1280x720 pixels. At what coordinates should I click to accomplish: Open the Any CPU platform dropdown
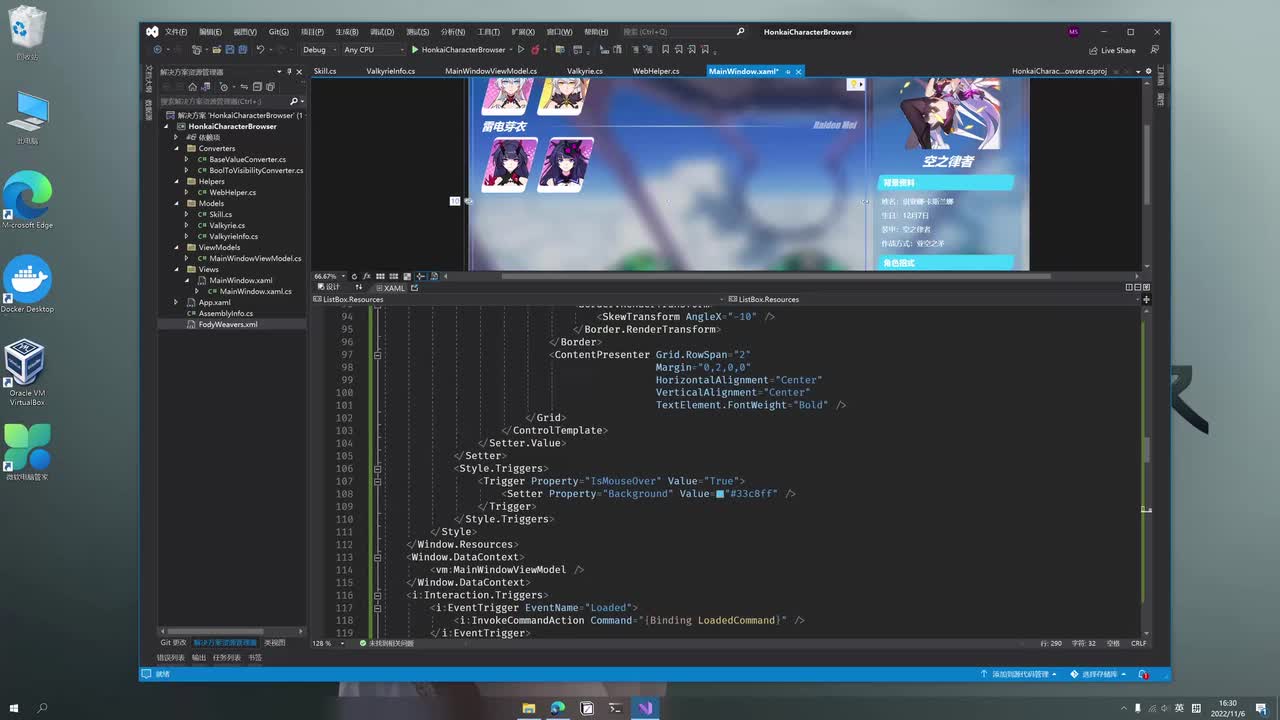[373, 50]
